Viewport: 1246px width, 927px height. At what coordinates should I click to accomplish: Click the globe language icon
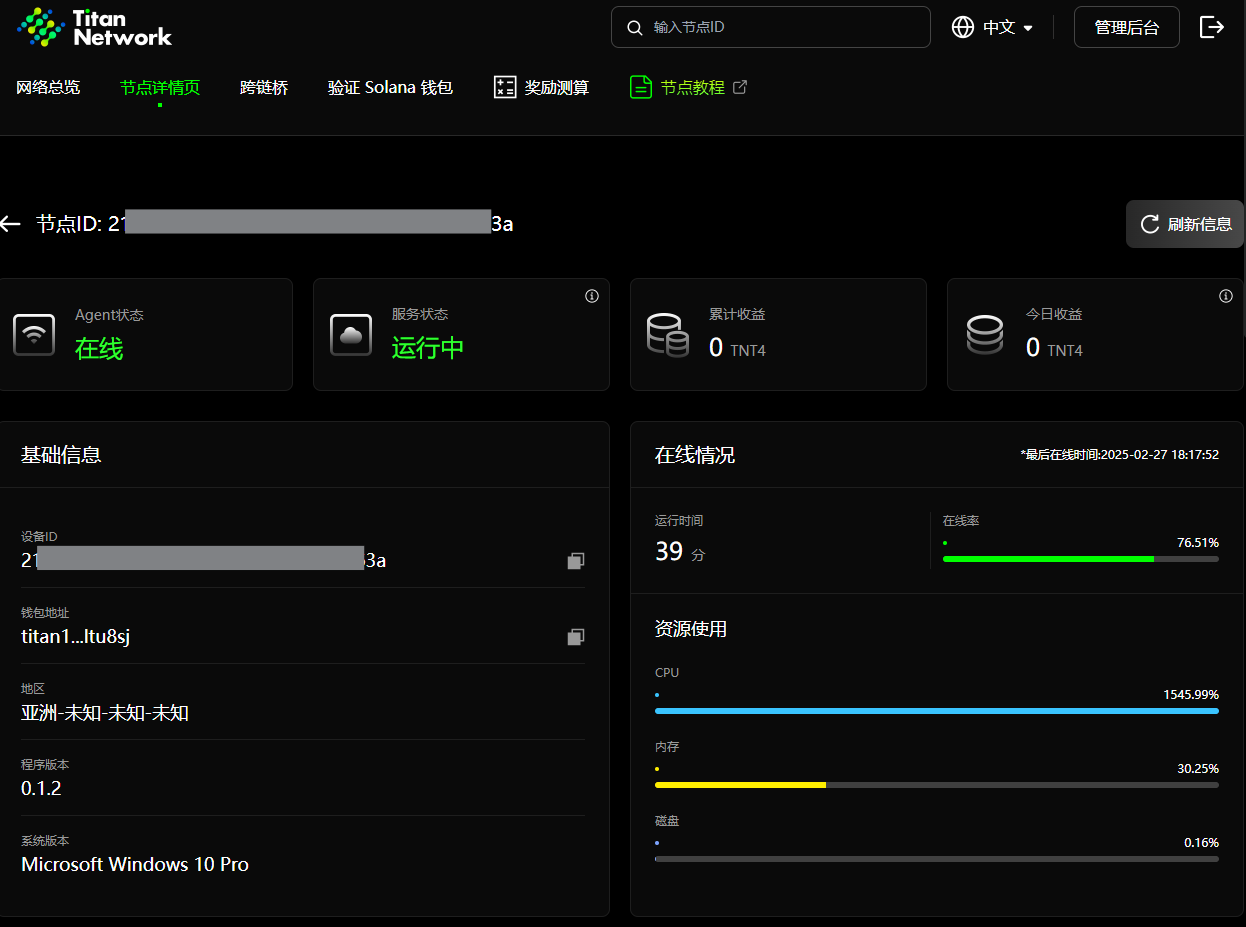pos(963,27)
